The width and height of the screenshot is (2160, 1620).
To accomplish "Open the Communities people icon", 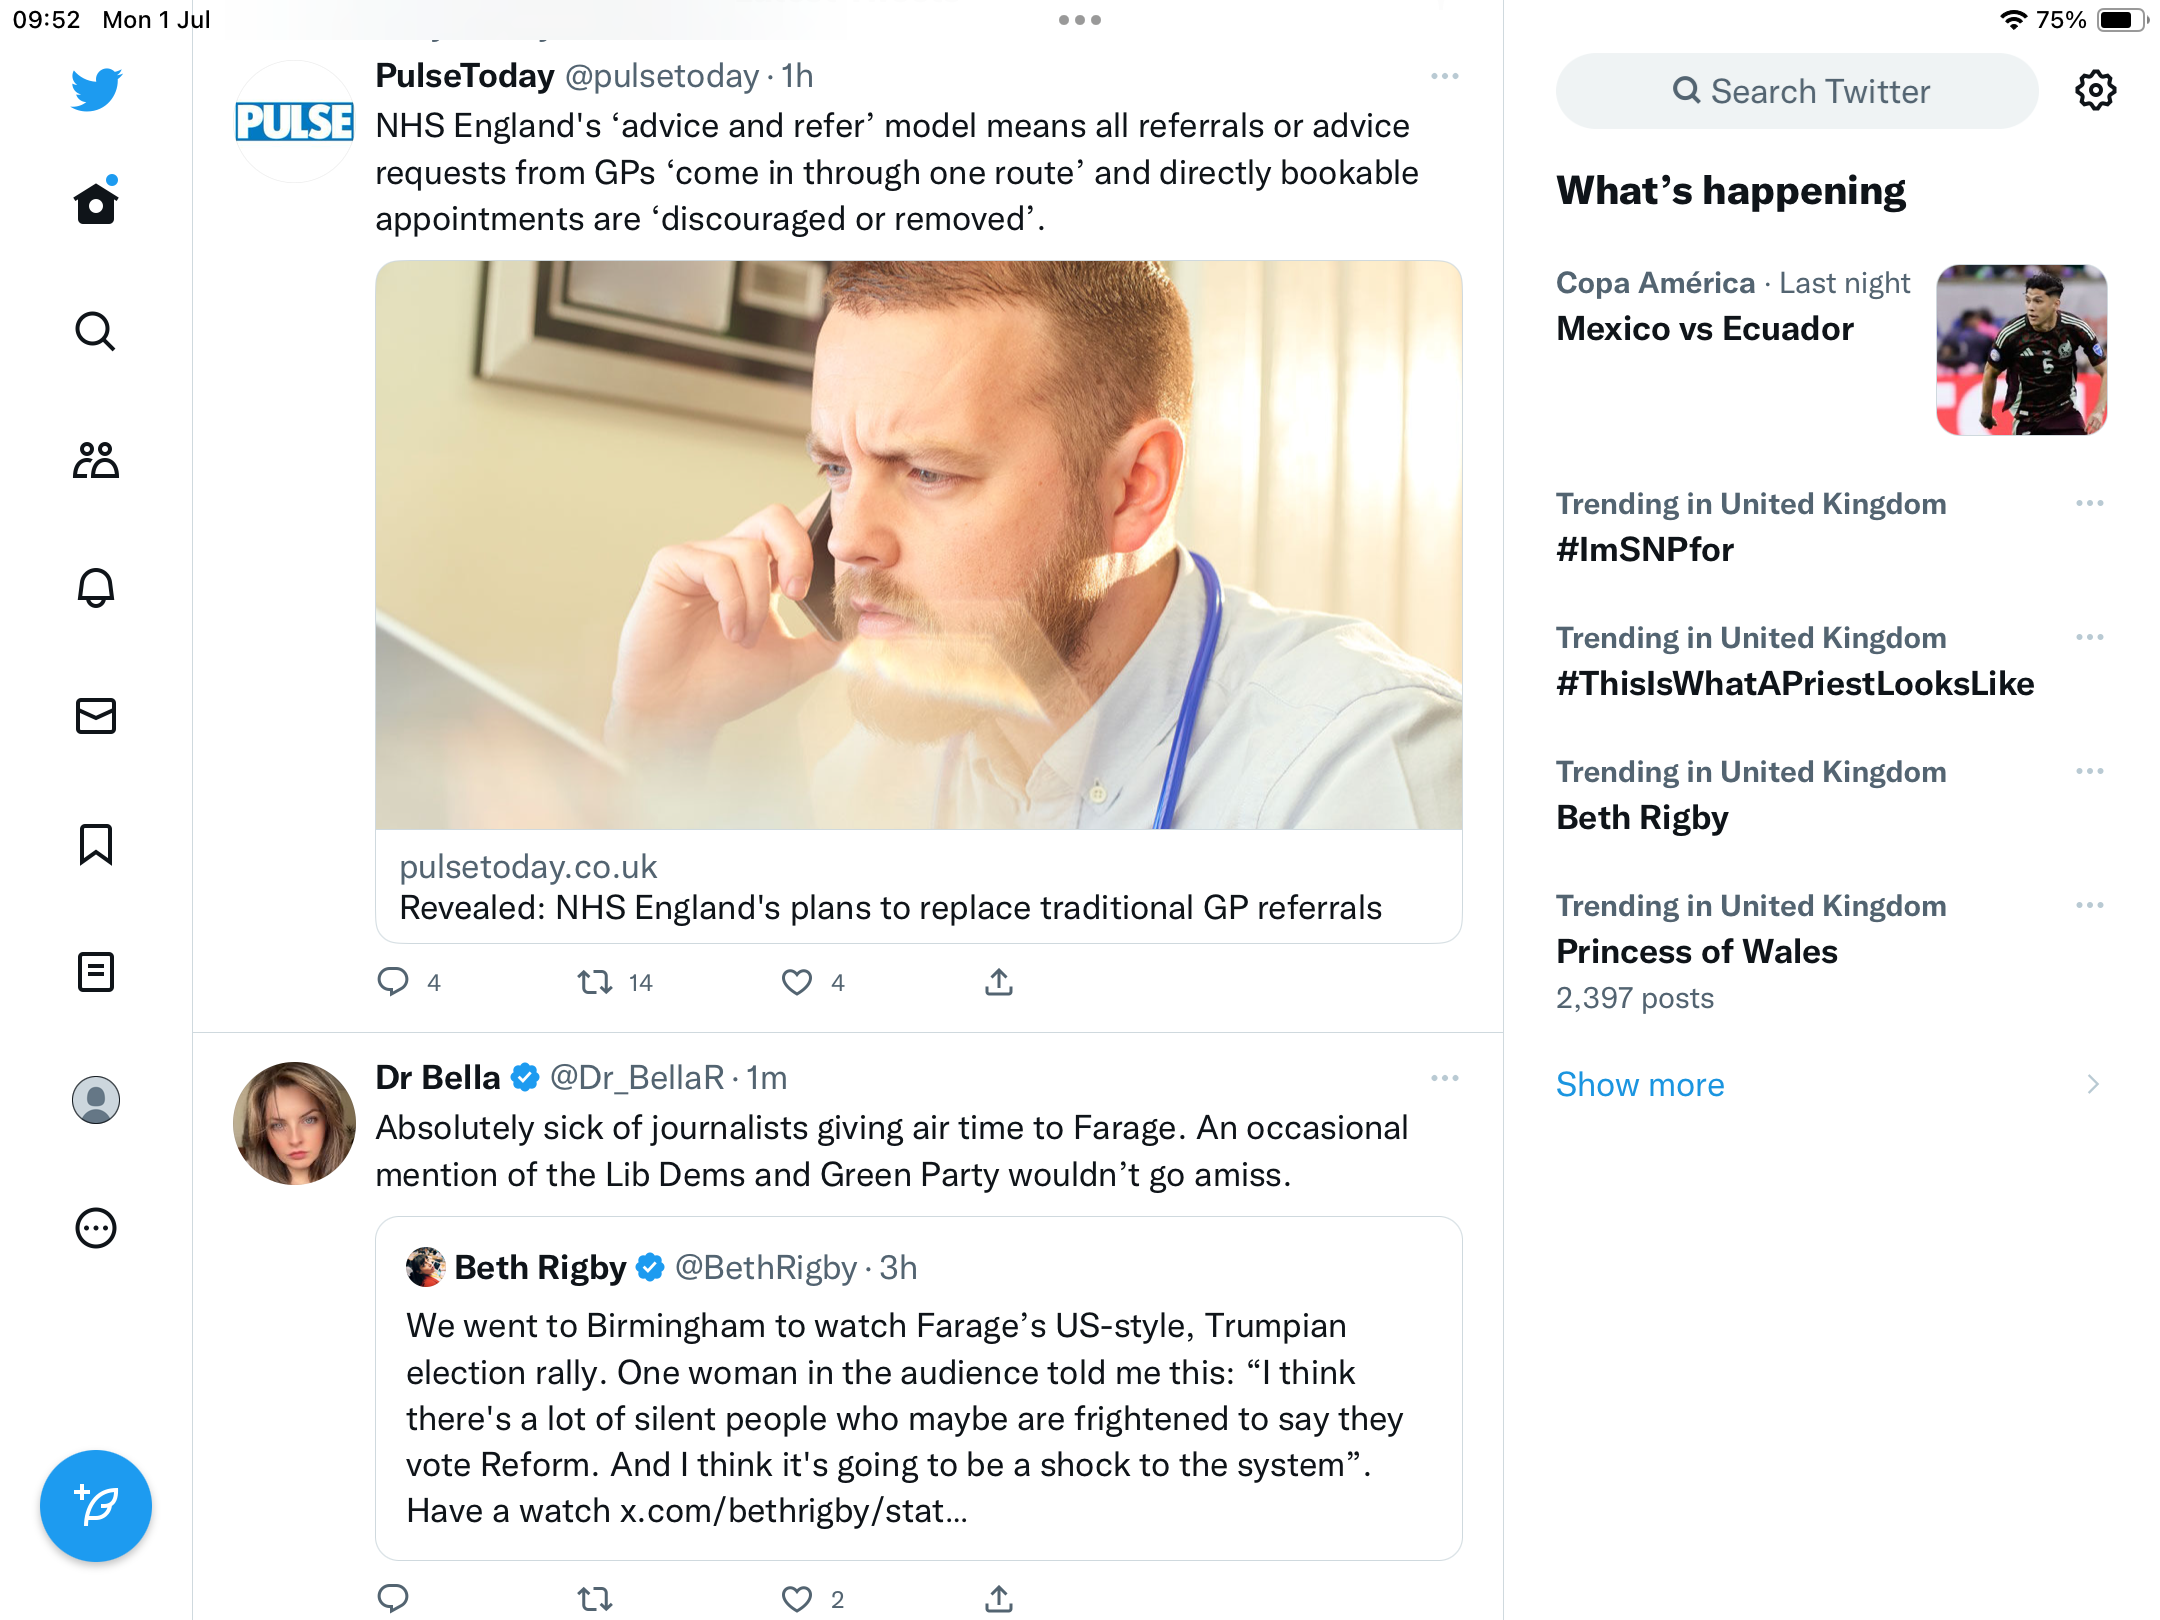I will click(96, 460).
